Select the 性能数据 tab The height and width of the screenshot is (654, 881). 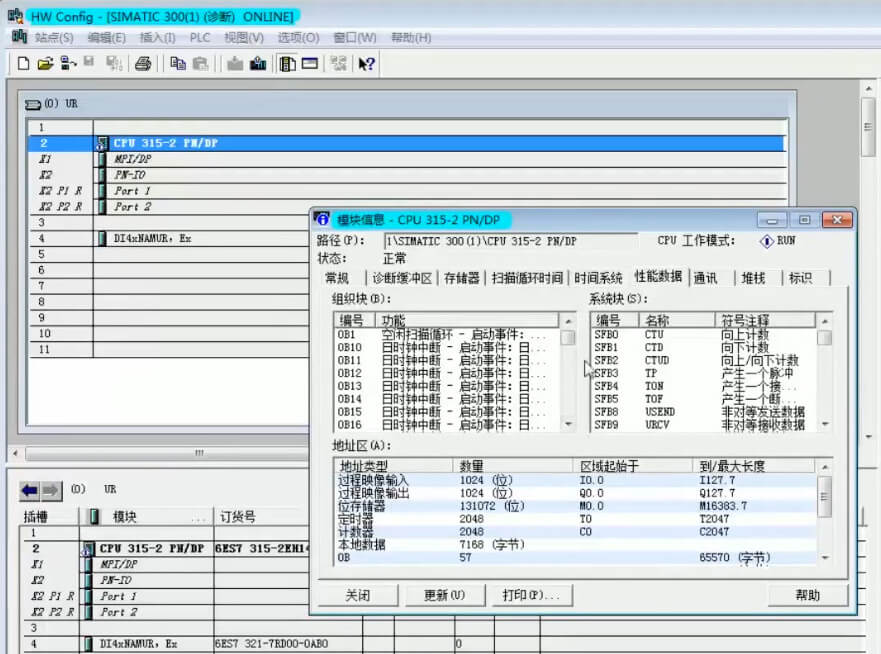[x=659, y=276]
